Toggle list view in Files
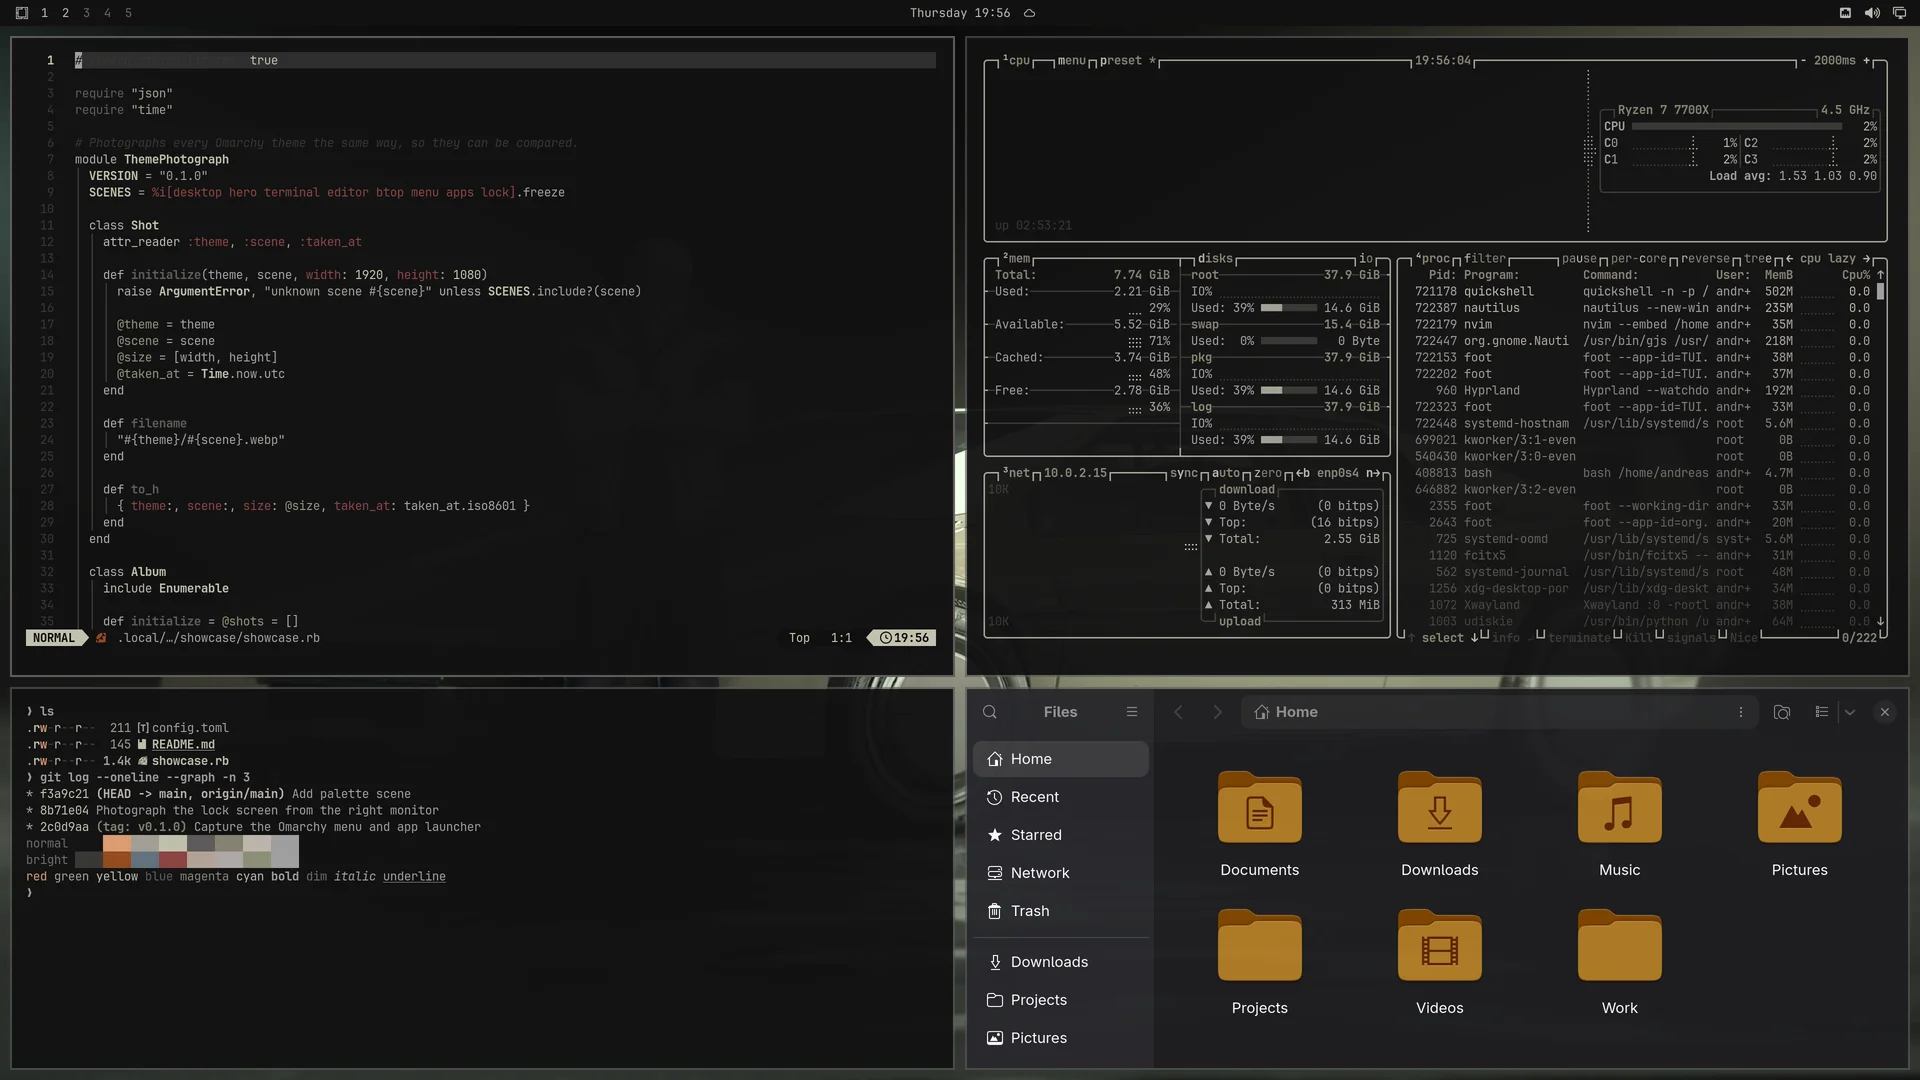The image size is (1920, 1080). [x=1822, y=712]
